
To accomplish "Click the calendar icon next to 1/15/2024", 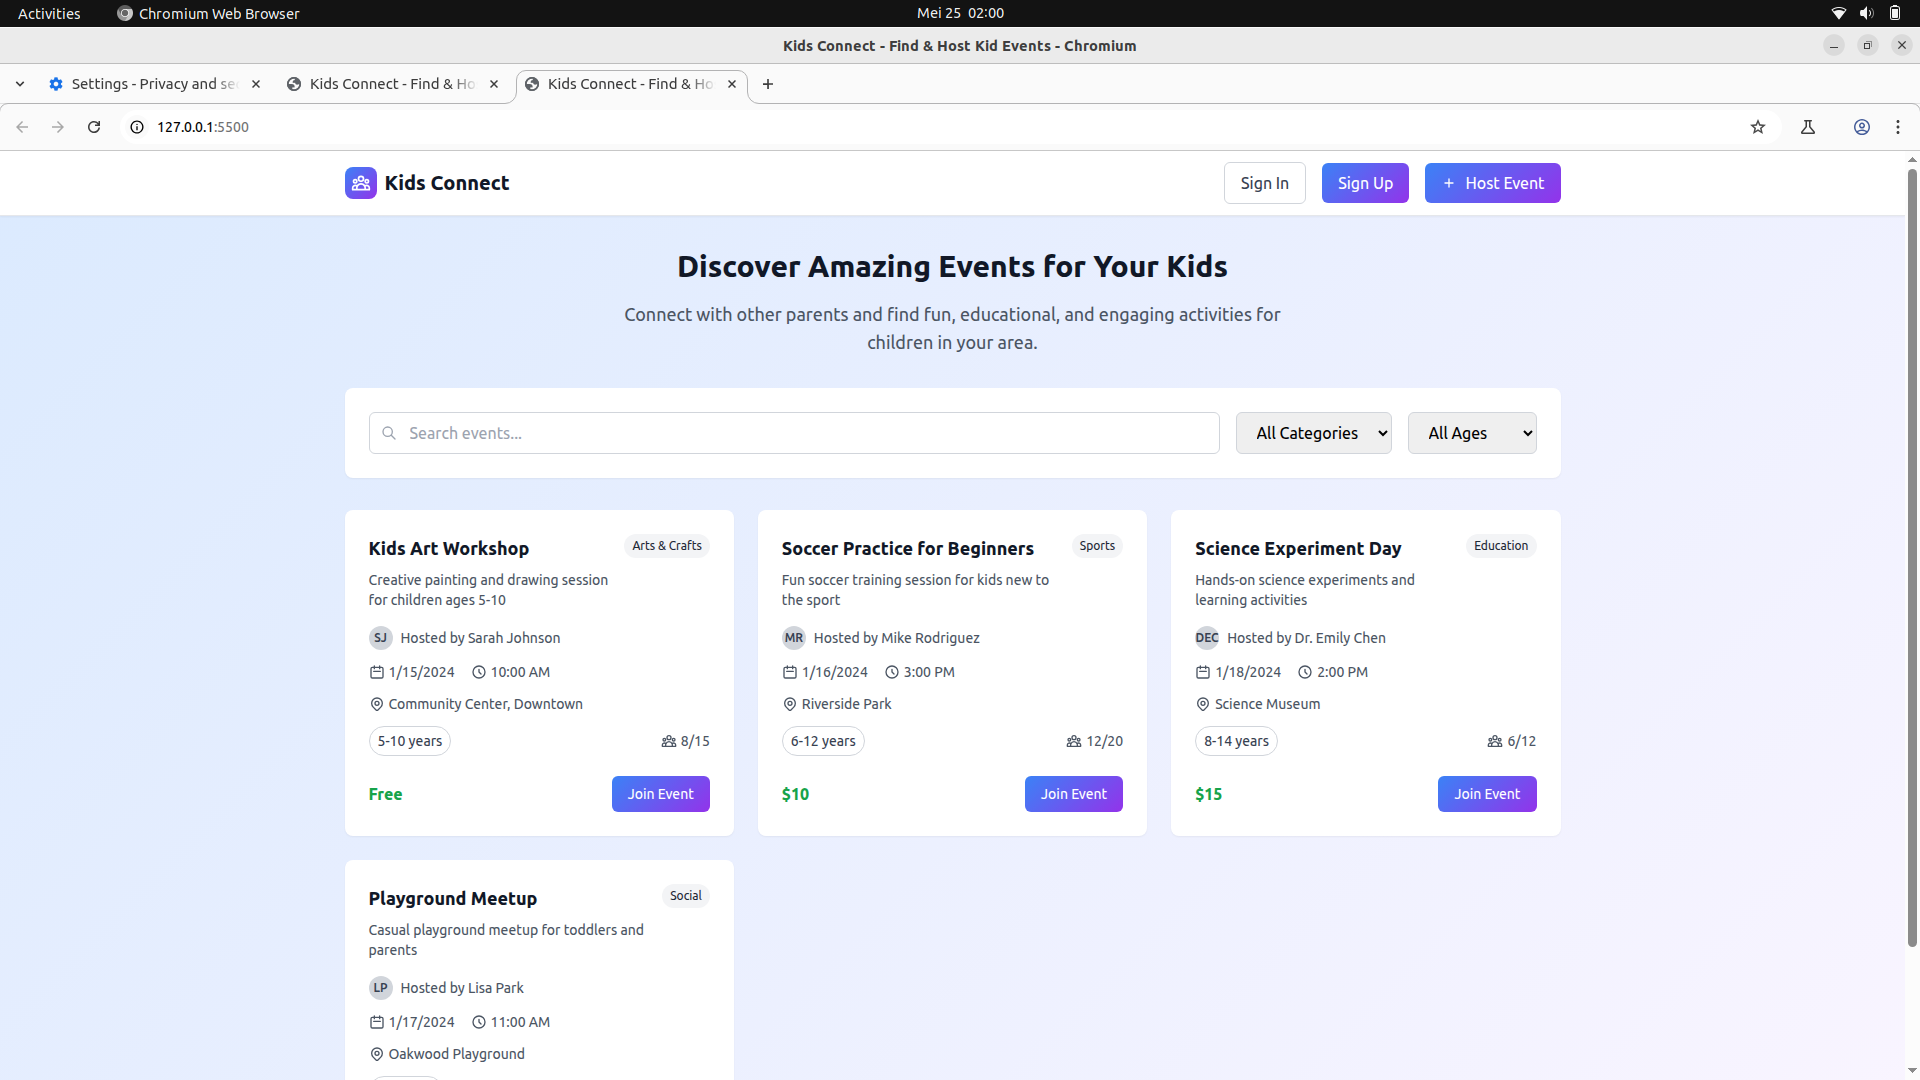I will pos(377,672).
